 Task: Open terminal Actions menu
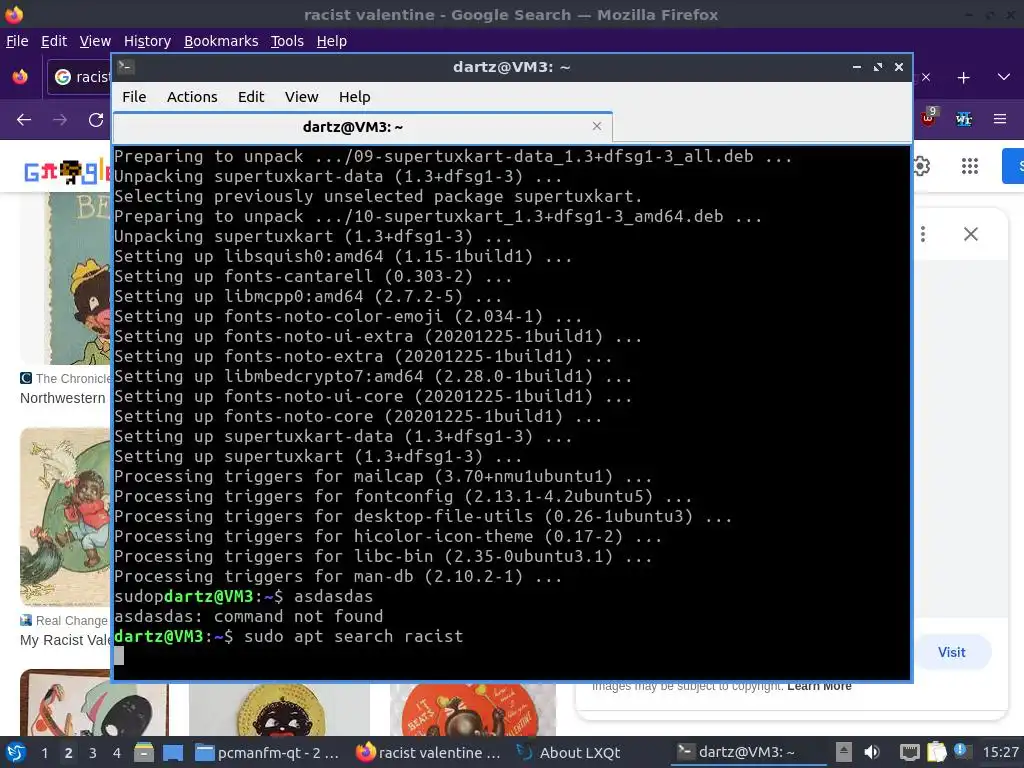pos(192,97)
